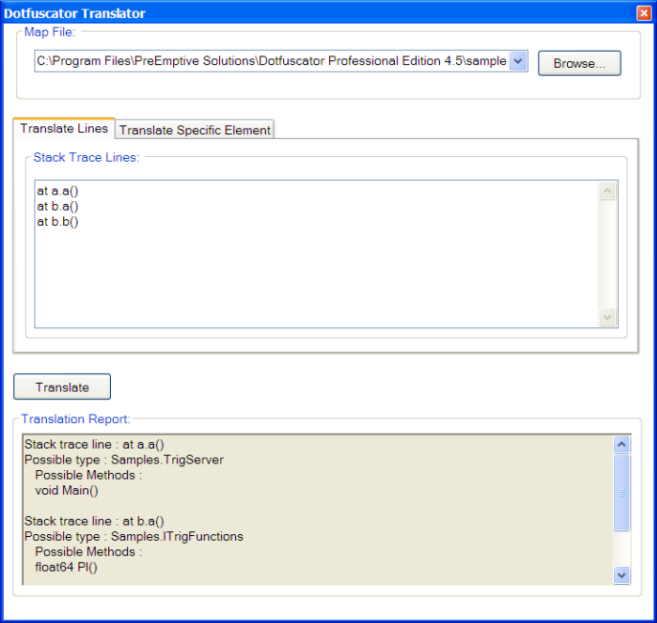Click the 'at b.b()' stack trace line
This screenshot has width=657, height=623.
pos(57,221)
